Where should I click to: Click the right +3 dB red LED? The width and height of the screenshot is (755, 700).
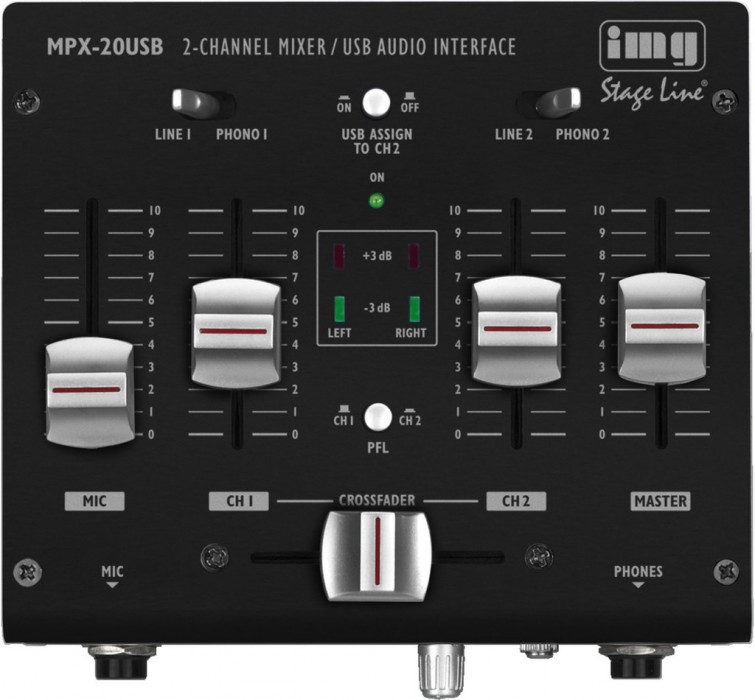pos(414,256)
